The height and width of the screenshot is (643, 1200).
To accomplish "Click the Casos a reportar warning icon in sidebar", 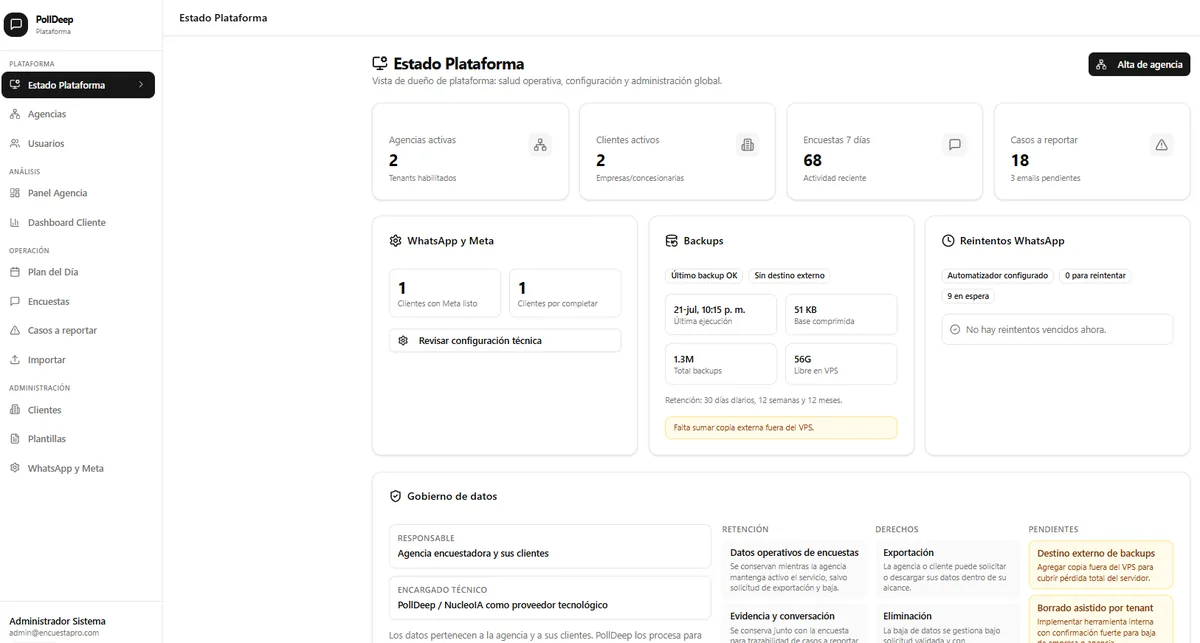I will [x=15, y=331].
